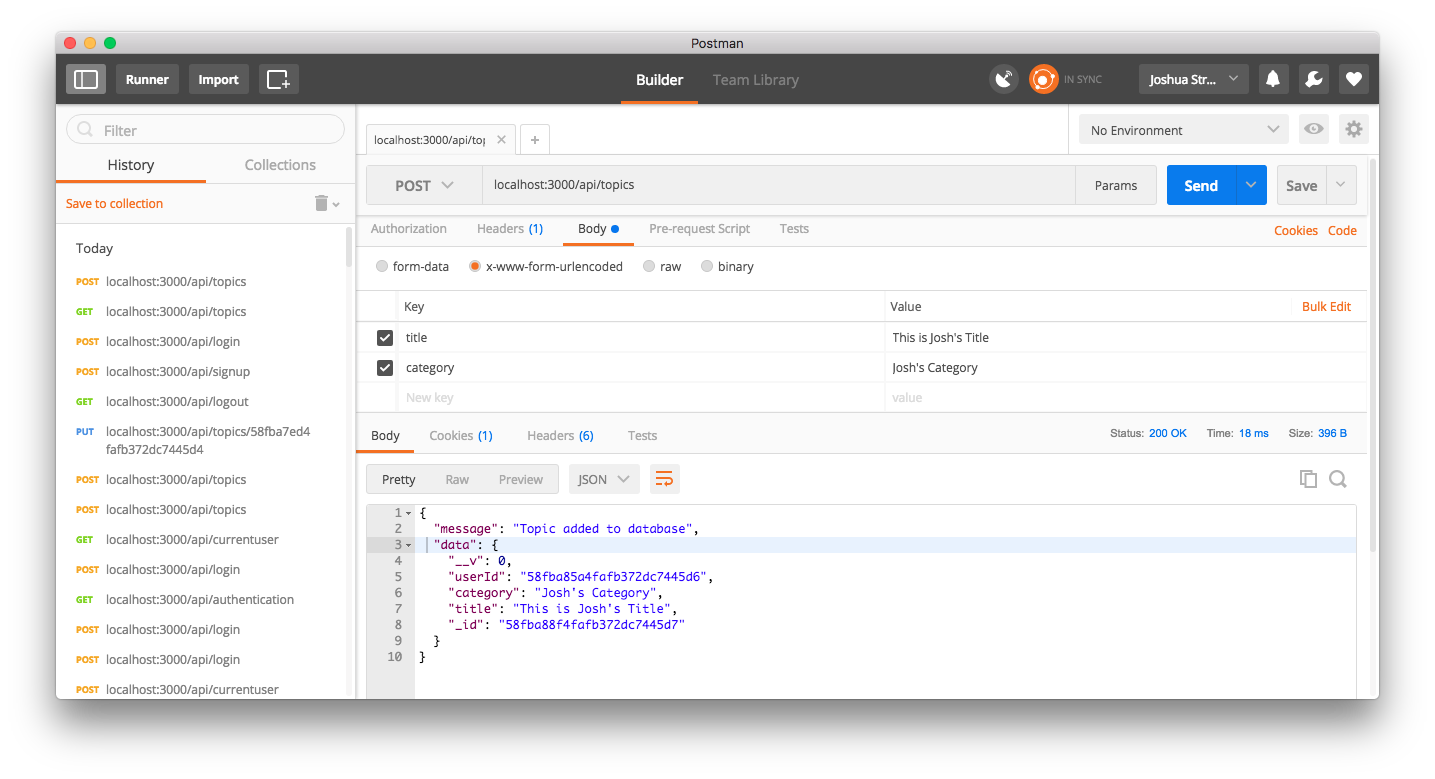Click the Import button
This screenshot has width=1435, height=779.
click(218, 79)
